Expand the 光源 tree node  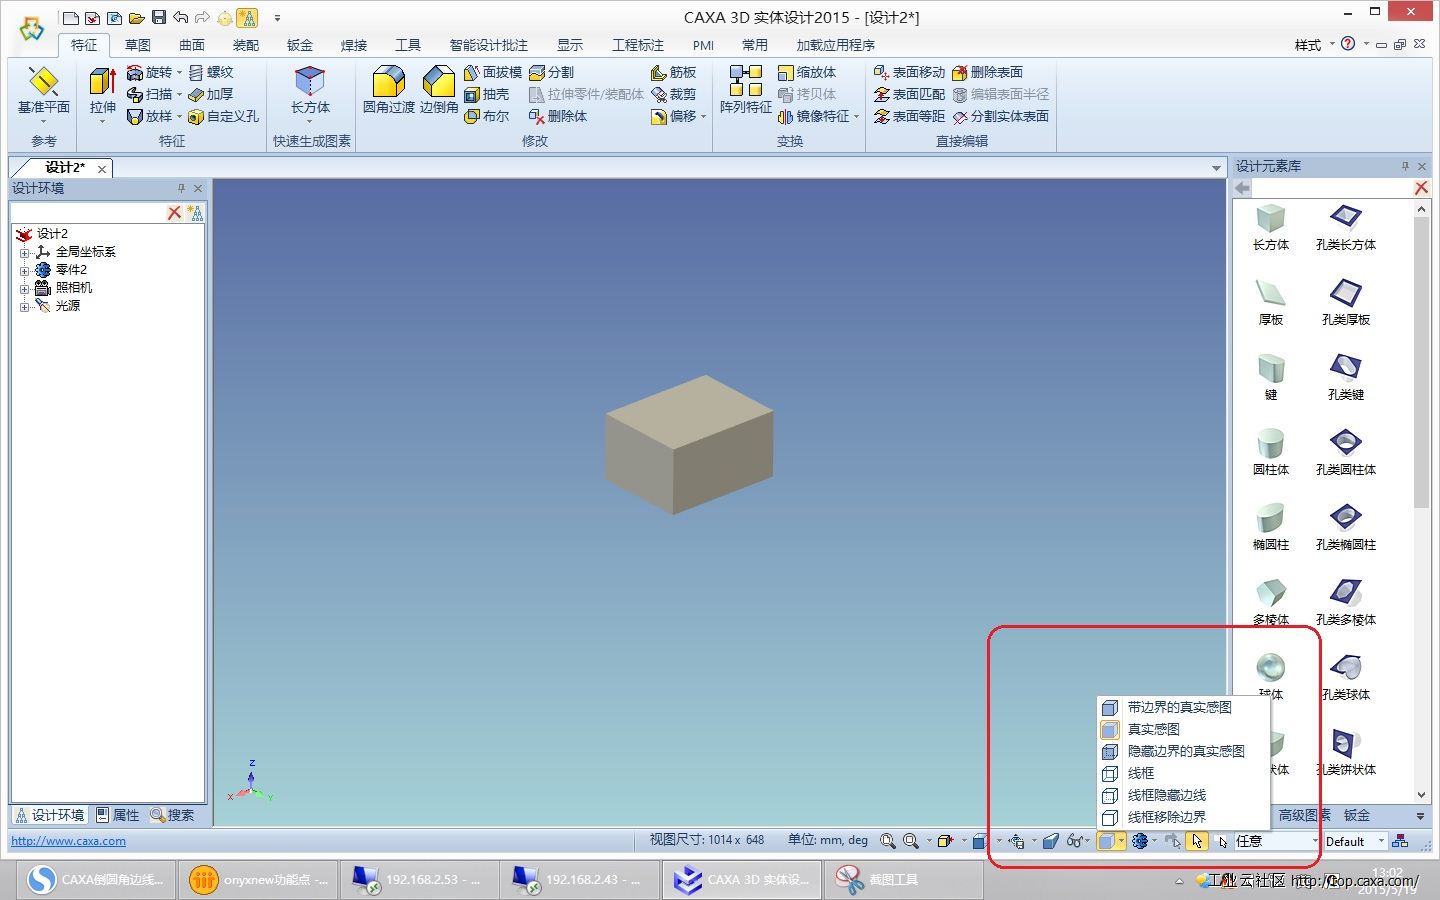pos(24,306)
